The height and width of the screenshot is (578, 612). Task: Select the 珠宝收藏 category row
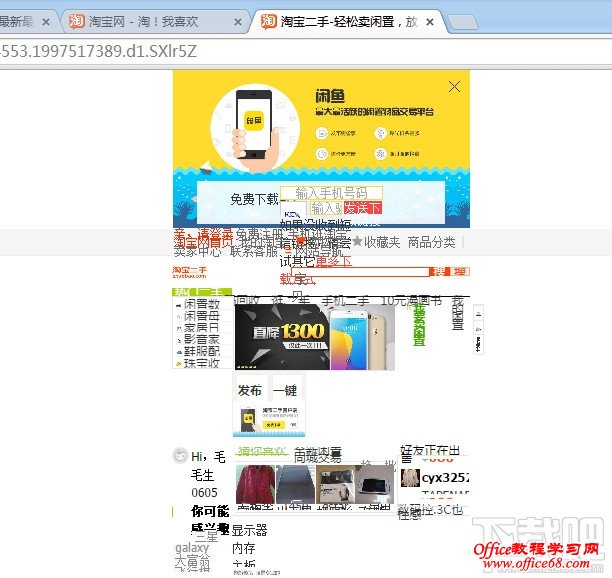click(202, 363)
